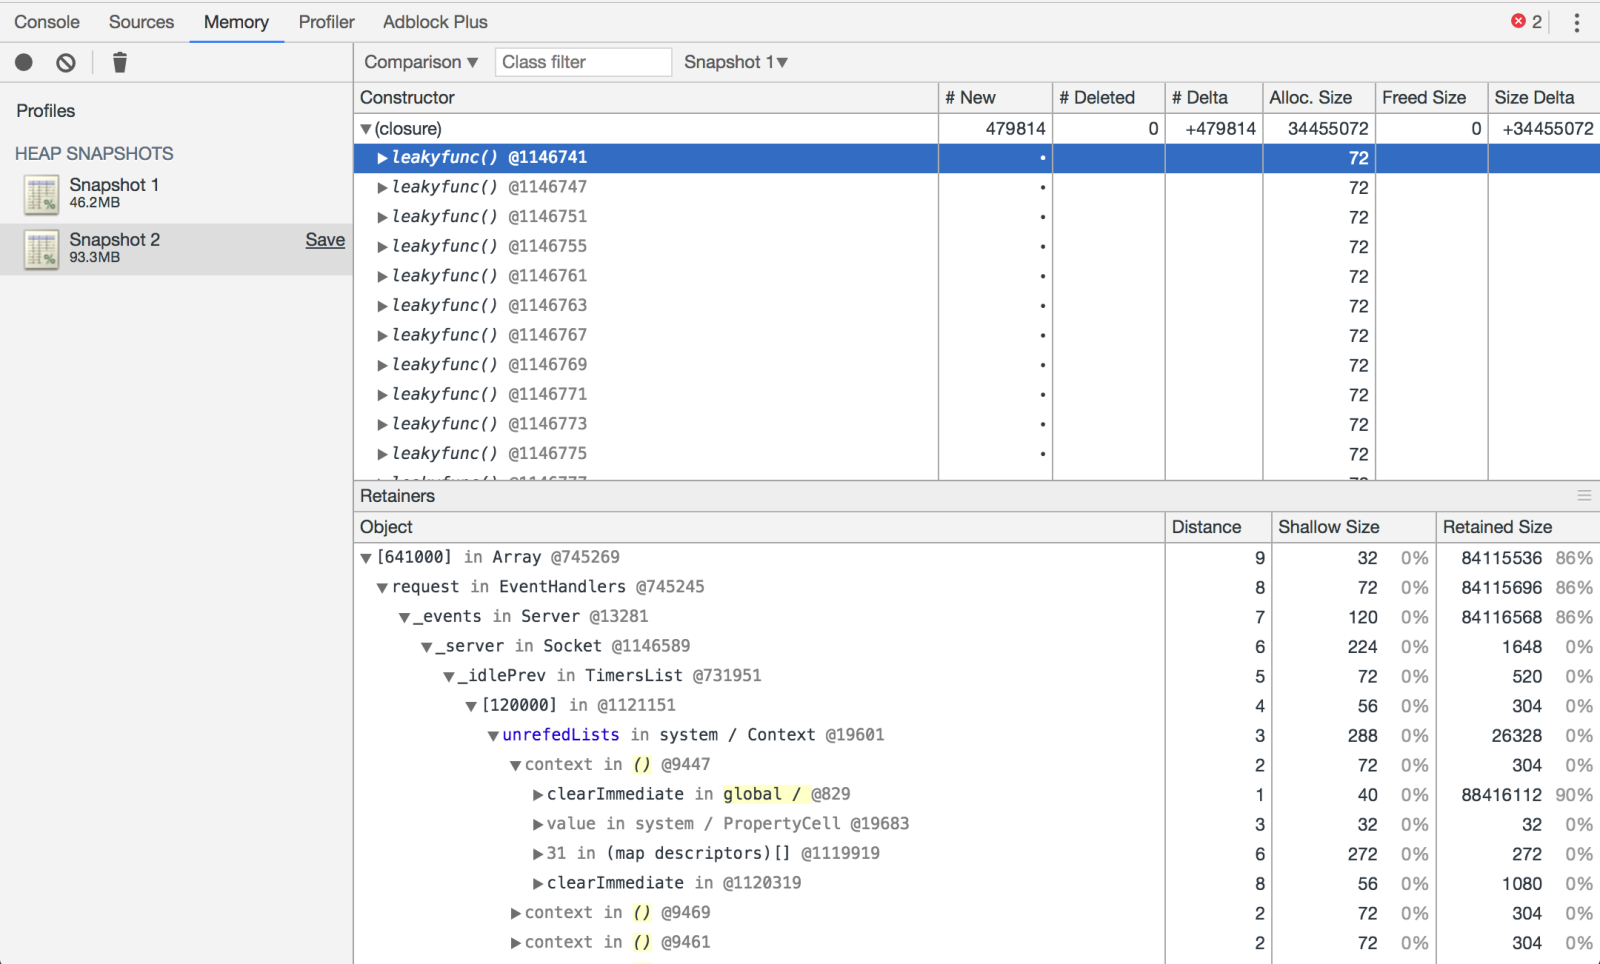Sort by Freed Size column header
1600x964 pixels.
click(x=1432, y=97)
